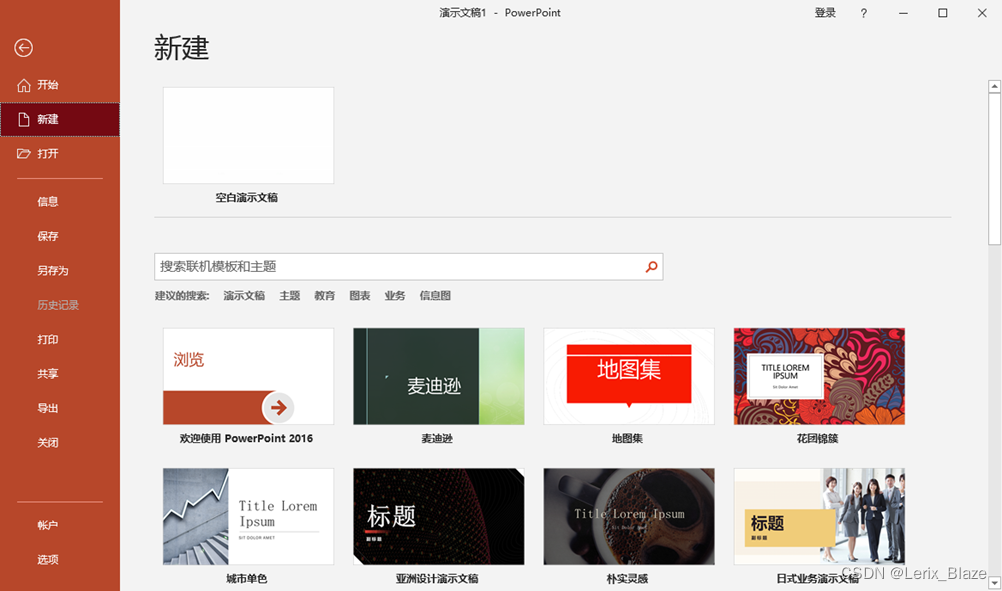Select the 花团锦簇 template thumbnail

click(x=819, y=376)
